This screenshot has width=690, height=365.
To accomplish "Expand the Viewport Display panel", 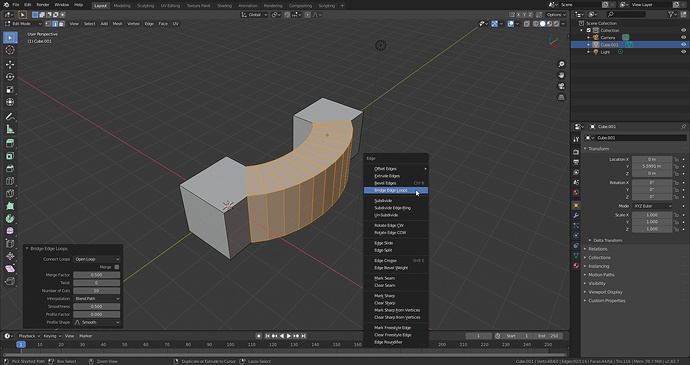I will click(x=605, y=292).
